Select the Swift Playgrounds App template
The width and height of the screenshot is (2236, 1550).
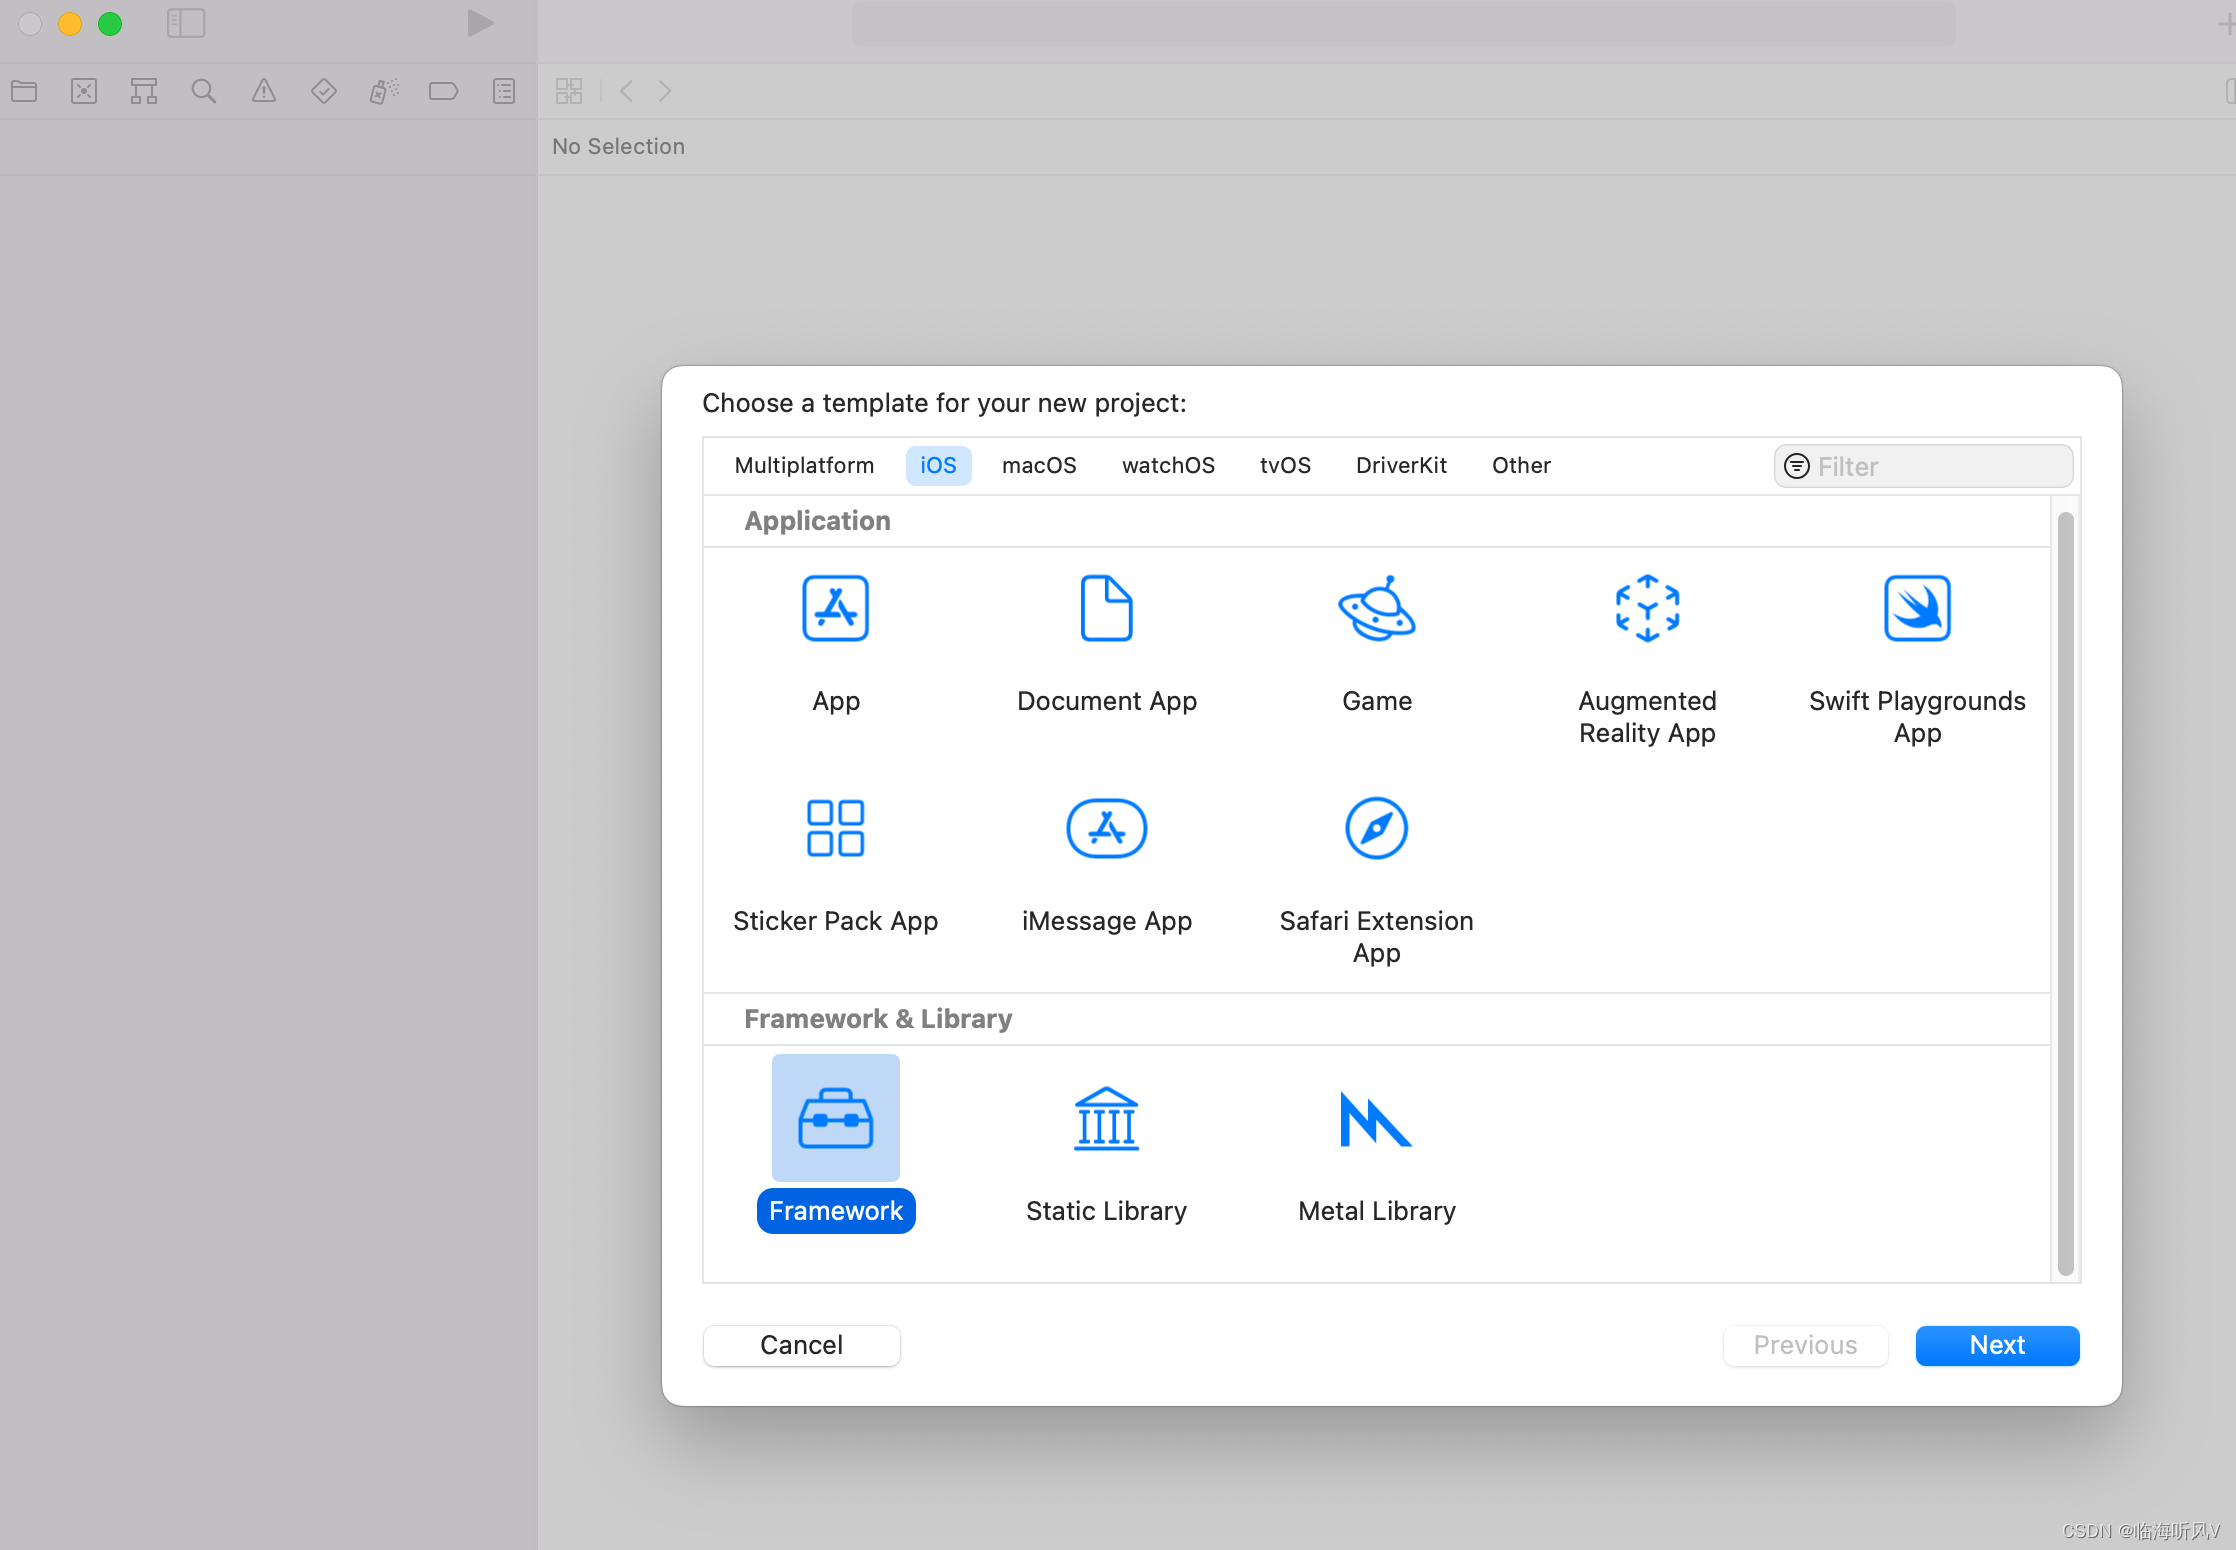(x=1917, y=659)
